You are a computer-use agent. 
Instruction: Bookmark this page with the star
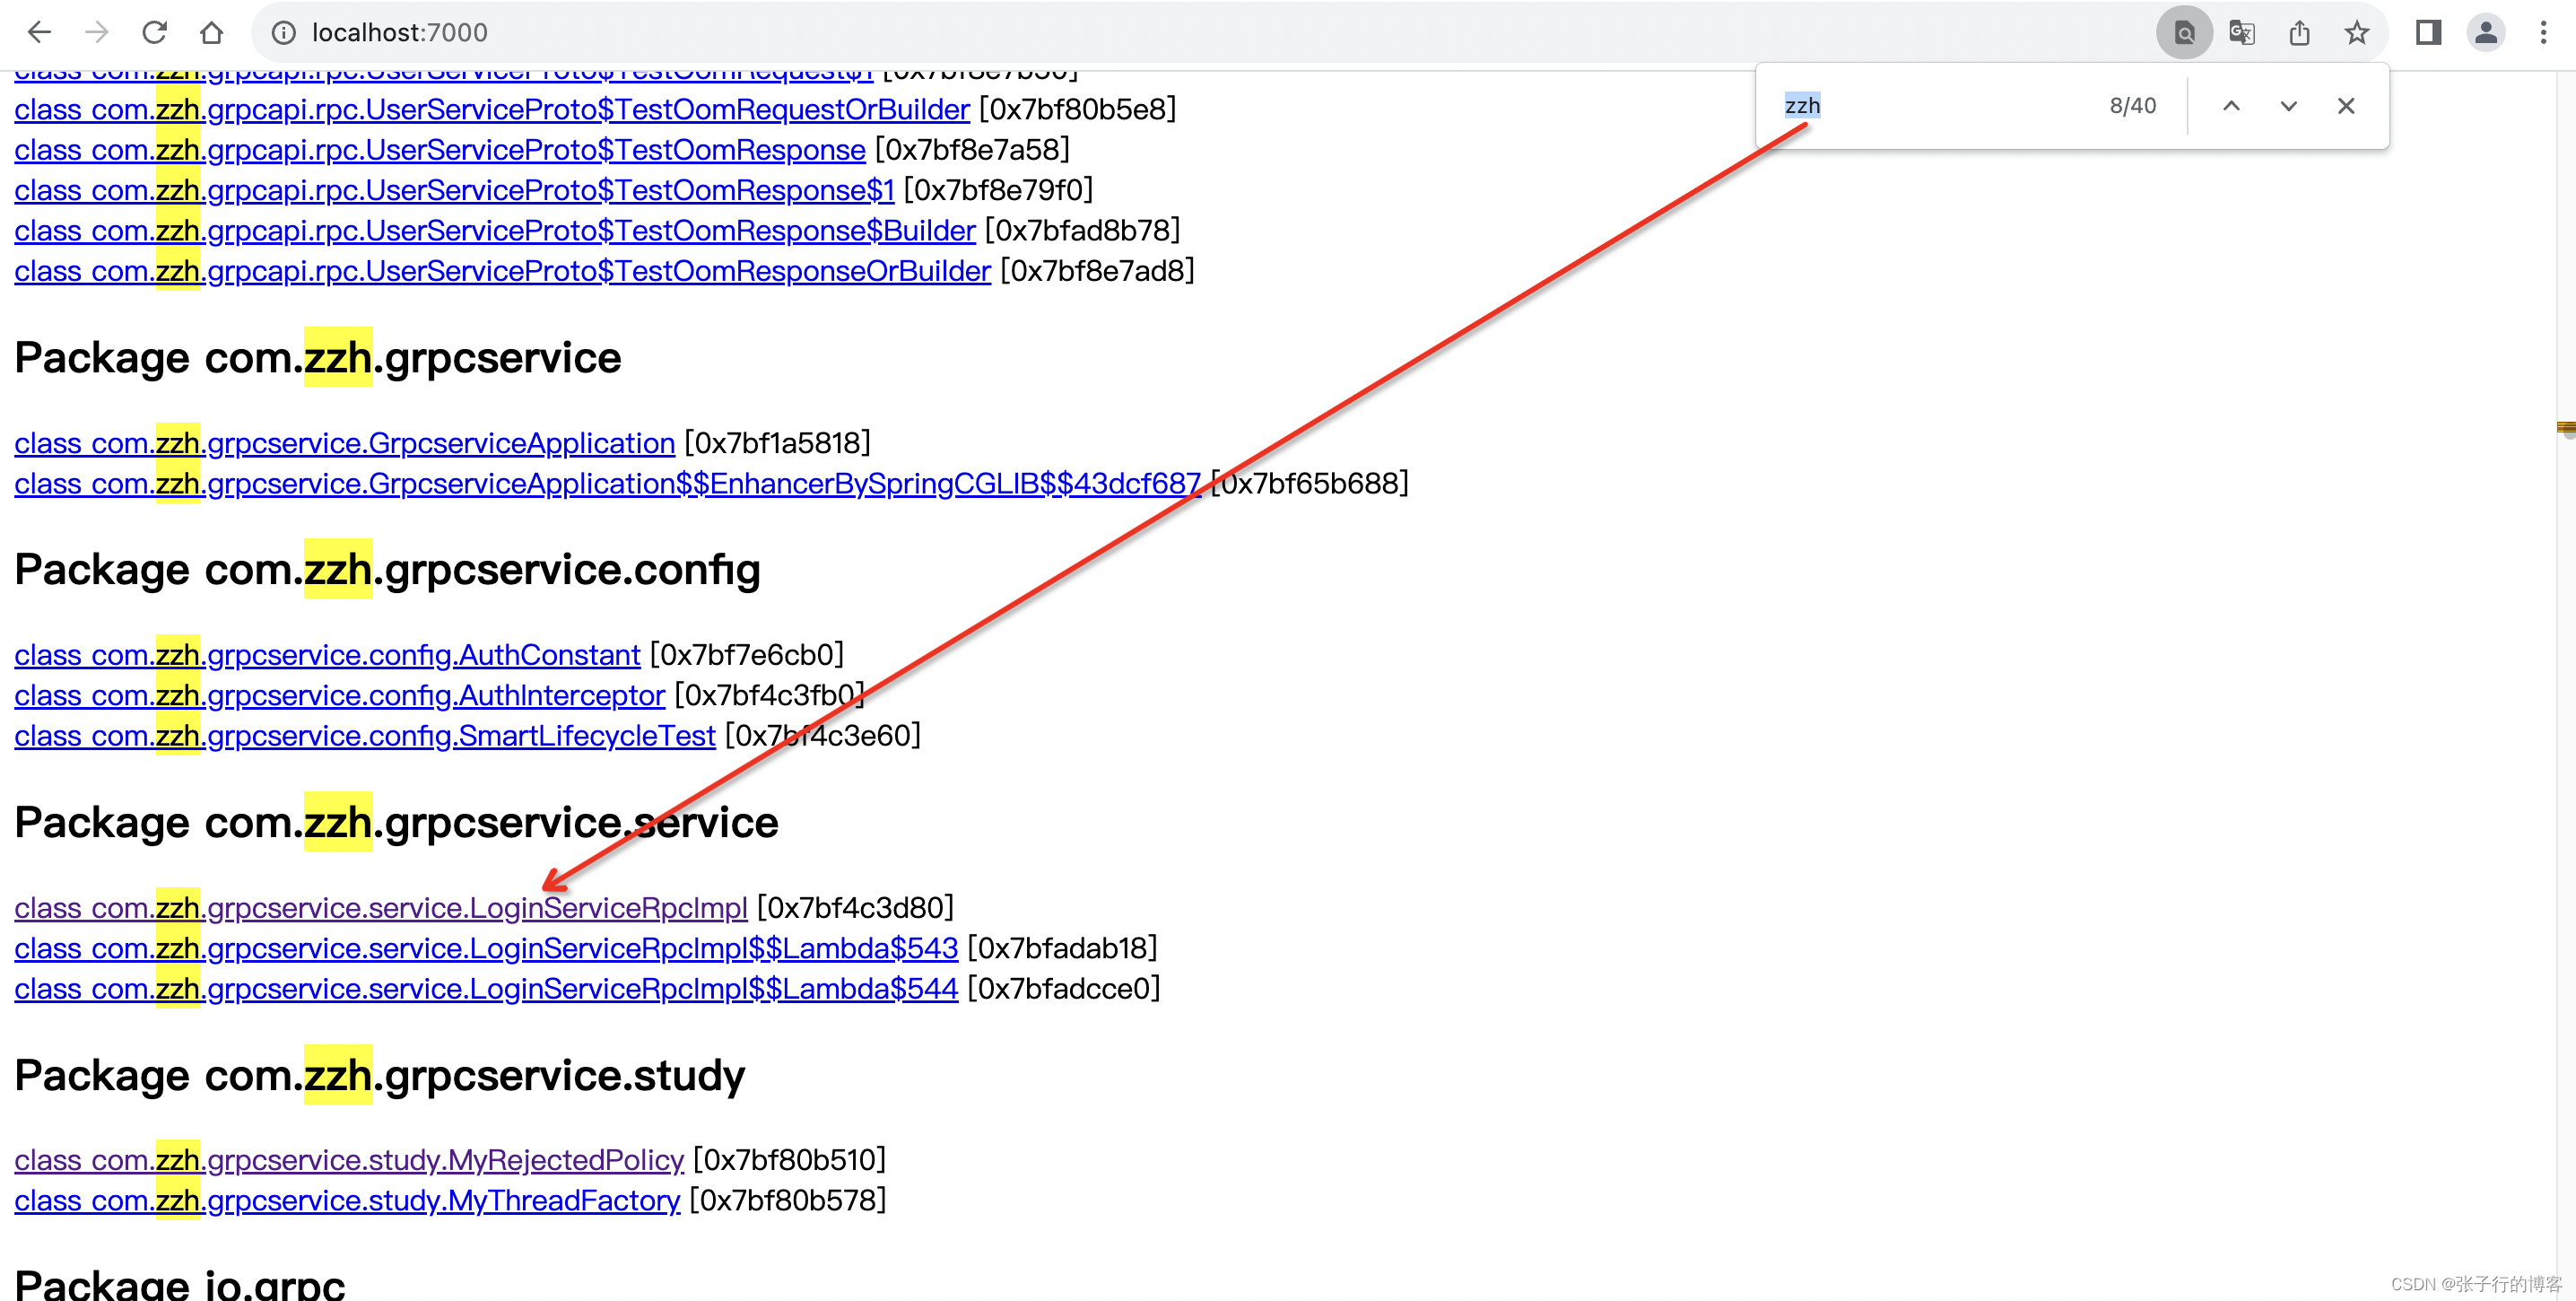coord(2356,33)
